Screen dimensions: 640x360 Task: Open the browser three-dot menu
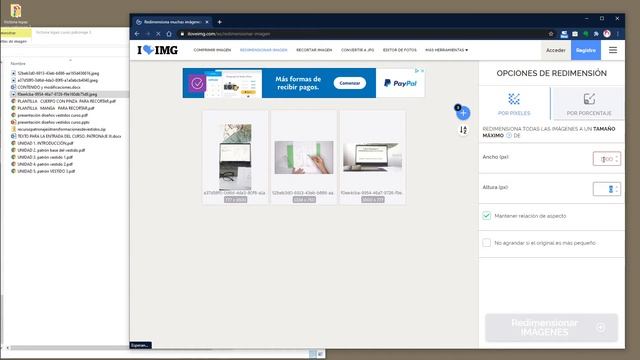[618, 34]
